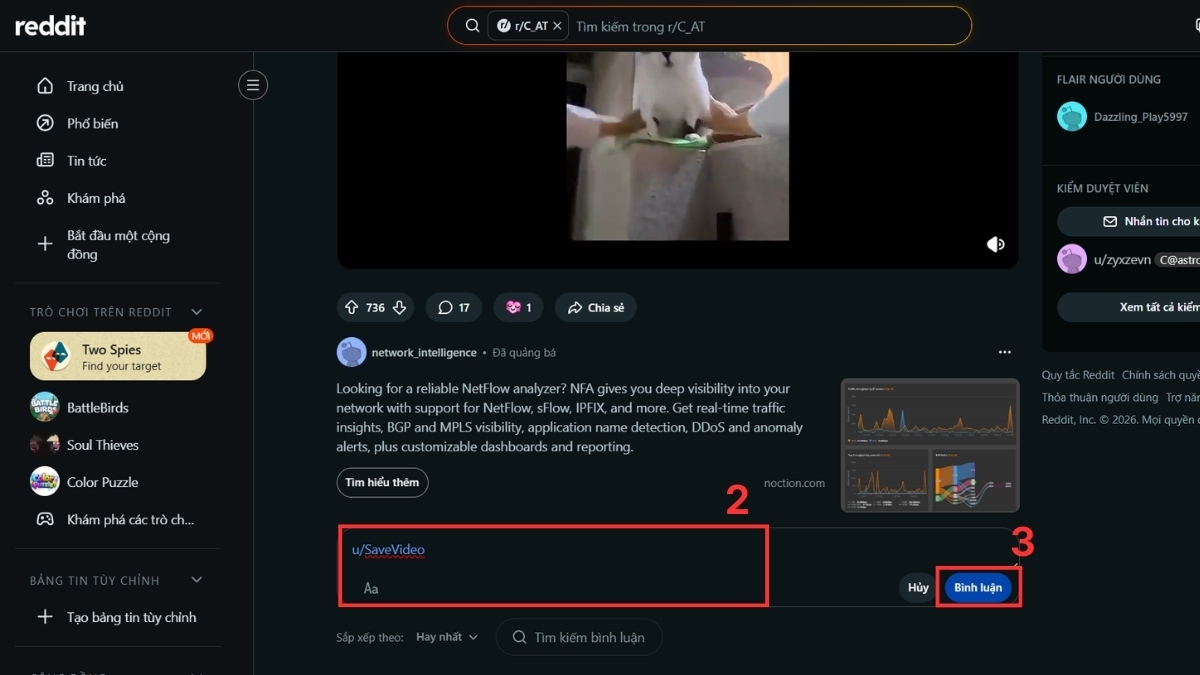
Task: Open the BattleBirds game icon
Action: tap(44, 407)
